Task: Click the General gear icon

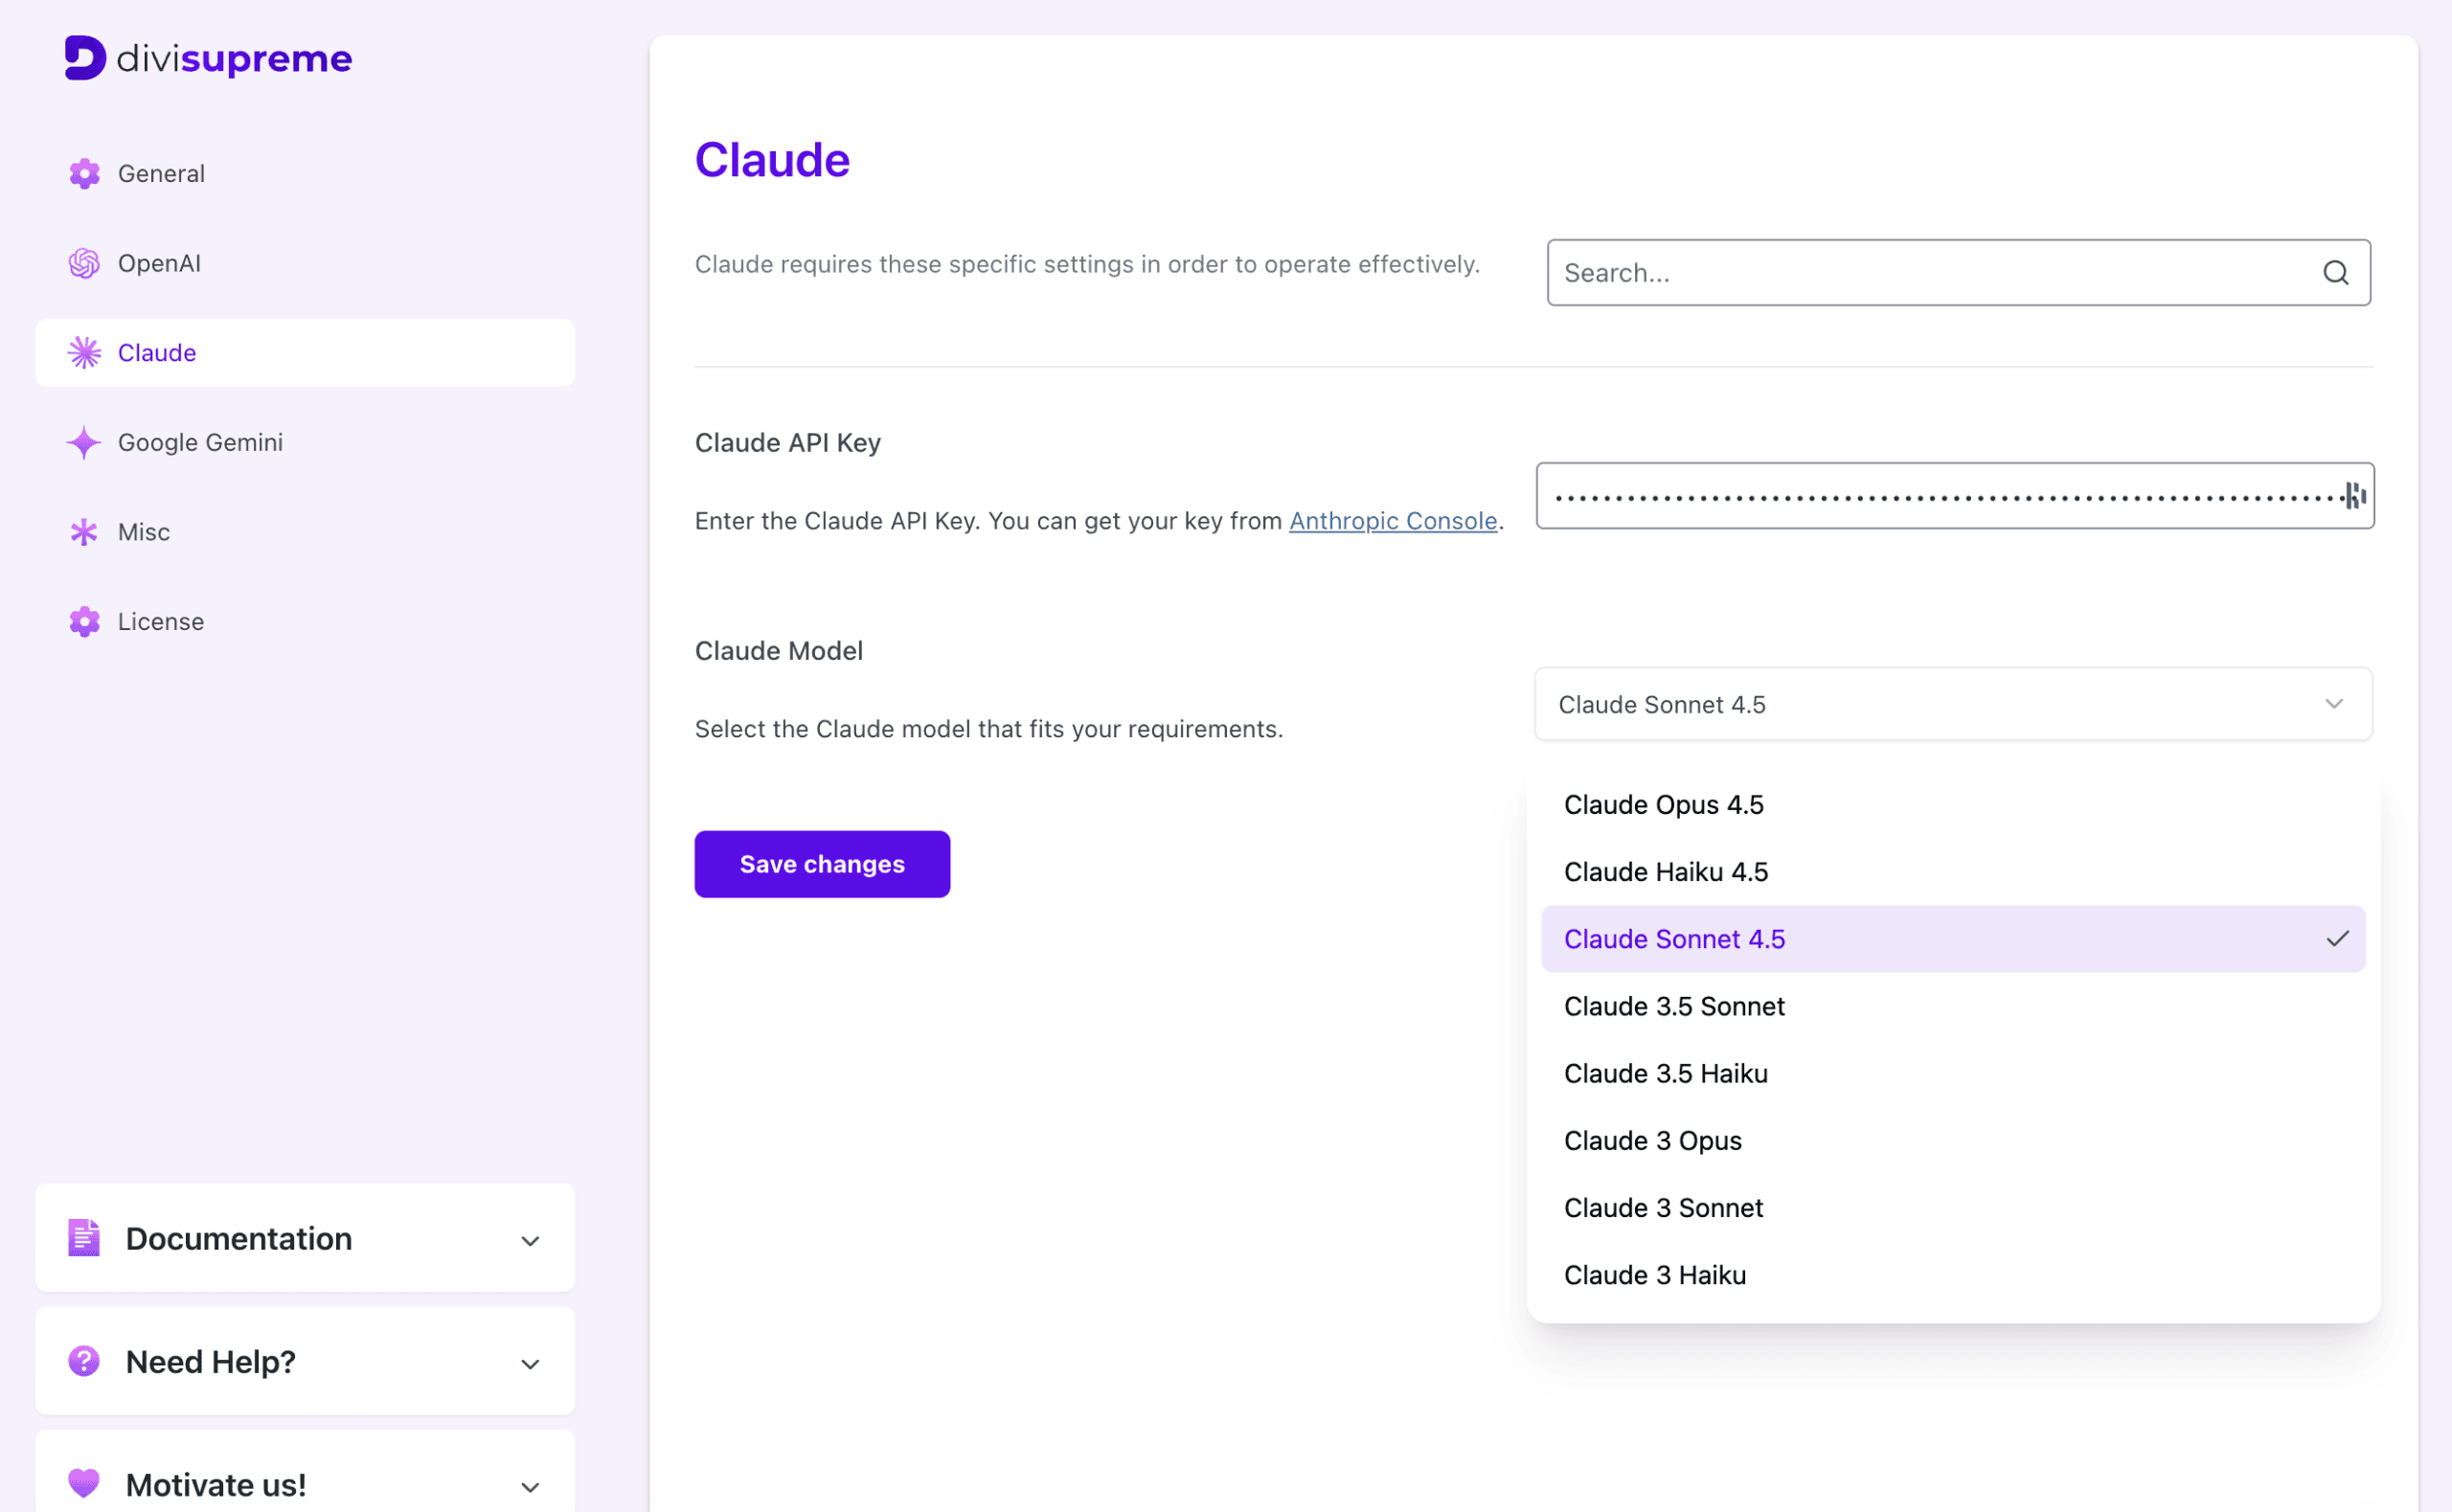Action: [85, 174]
